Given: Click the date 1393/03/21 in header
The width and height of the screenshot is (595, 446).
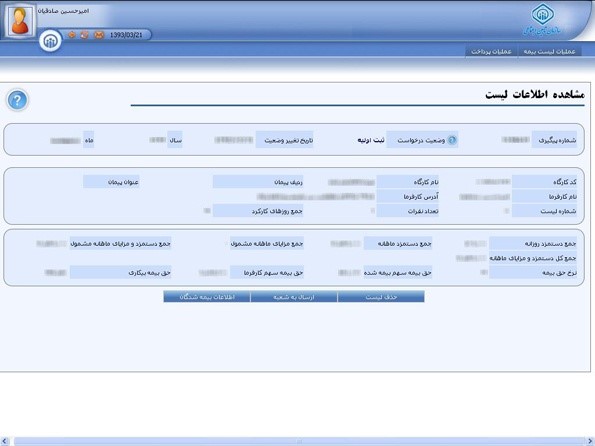Looking at the screenshot, I should click(126, 35).
